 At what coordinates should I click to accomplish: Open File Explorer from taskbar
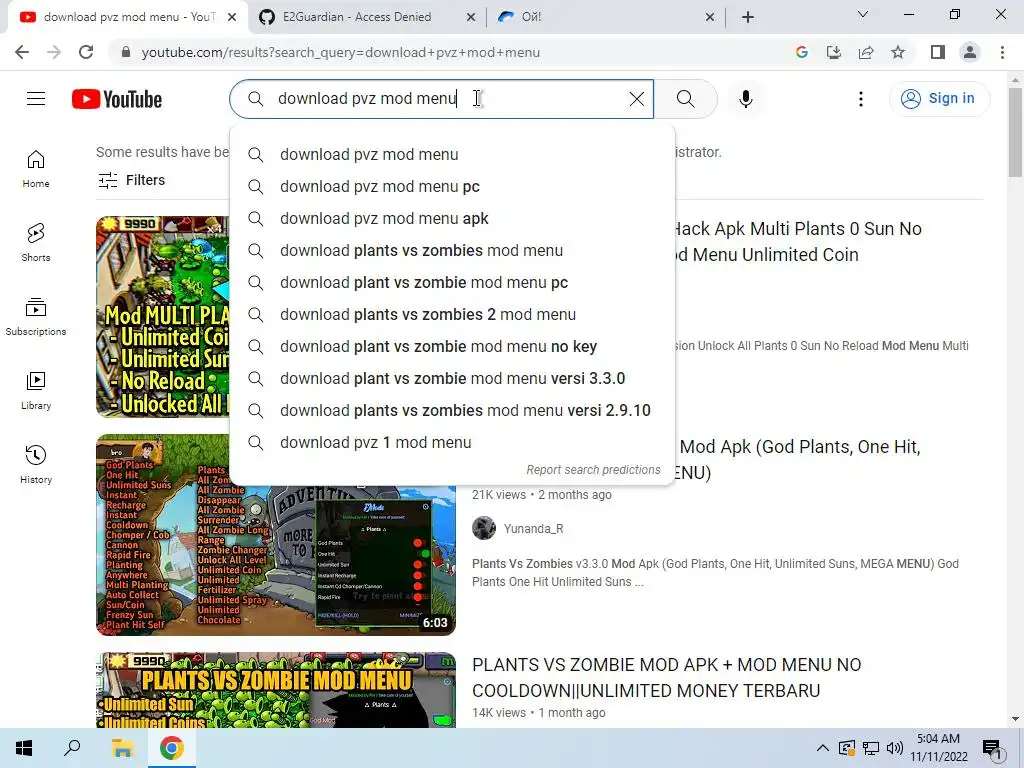[122, 748]
